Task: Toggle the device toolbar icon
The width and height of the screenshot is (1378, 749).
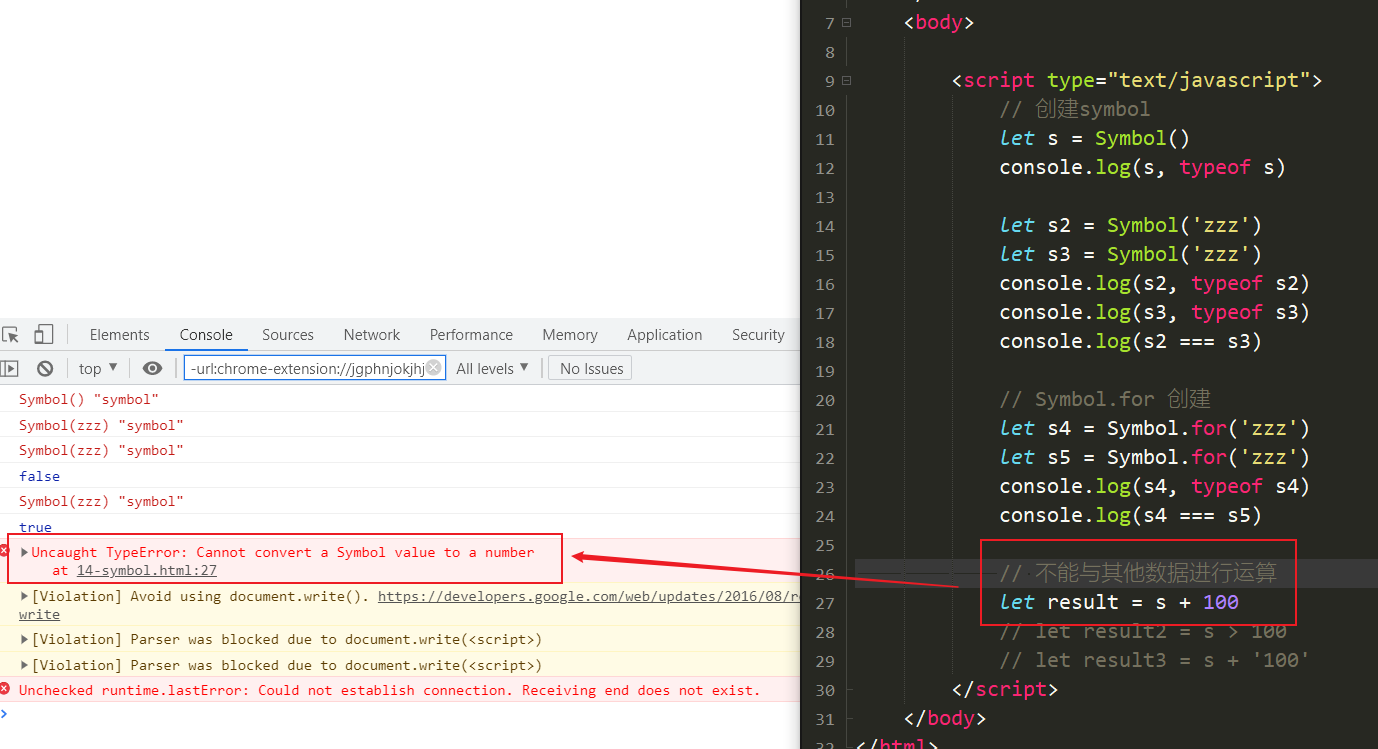Action: point(43,335)
